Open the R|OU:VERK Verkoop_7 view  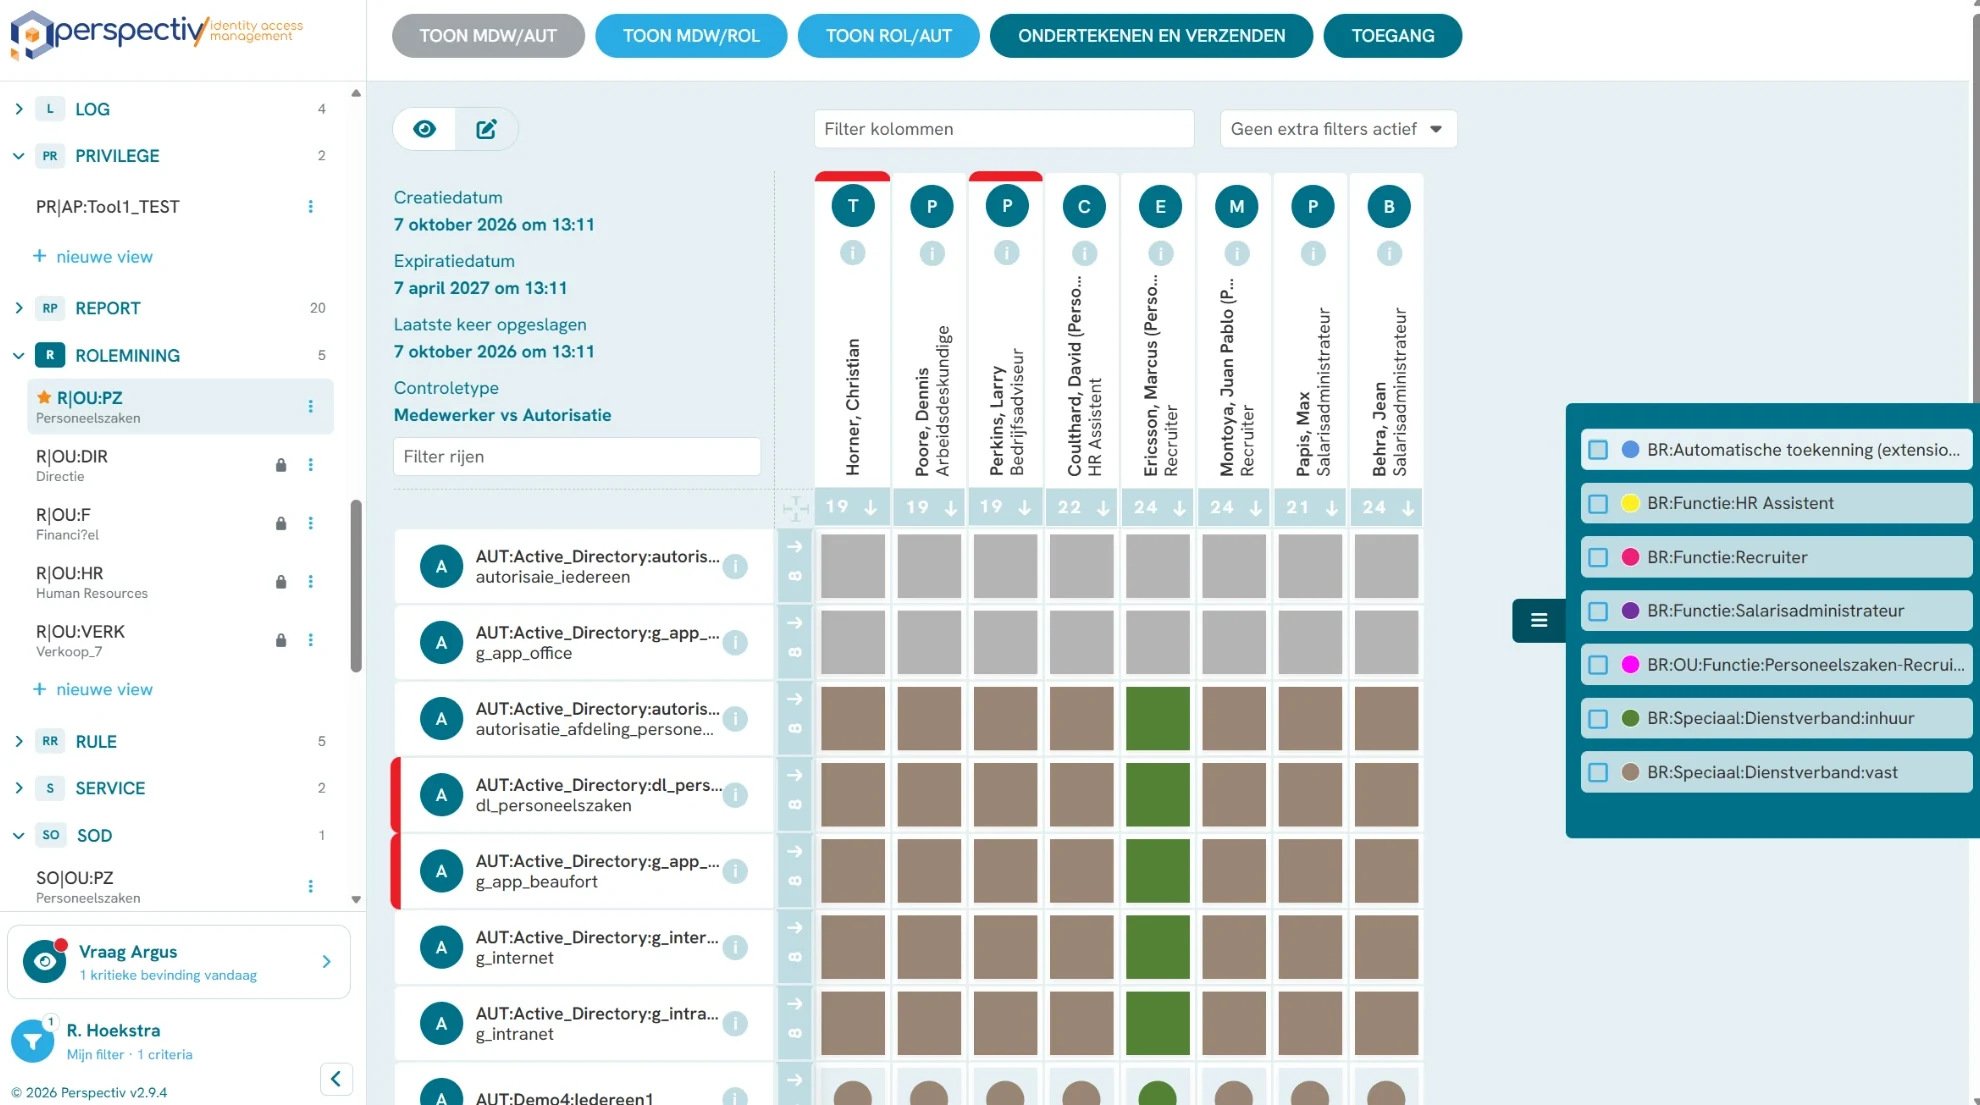pyautogui.click(x=81, y=640)
